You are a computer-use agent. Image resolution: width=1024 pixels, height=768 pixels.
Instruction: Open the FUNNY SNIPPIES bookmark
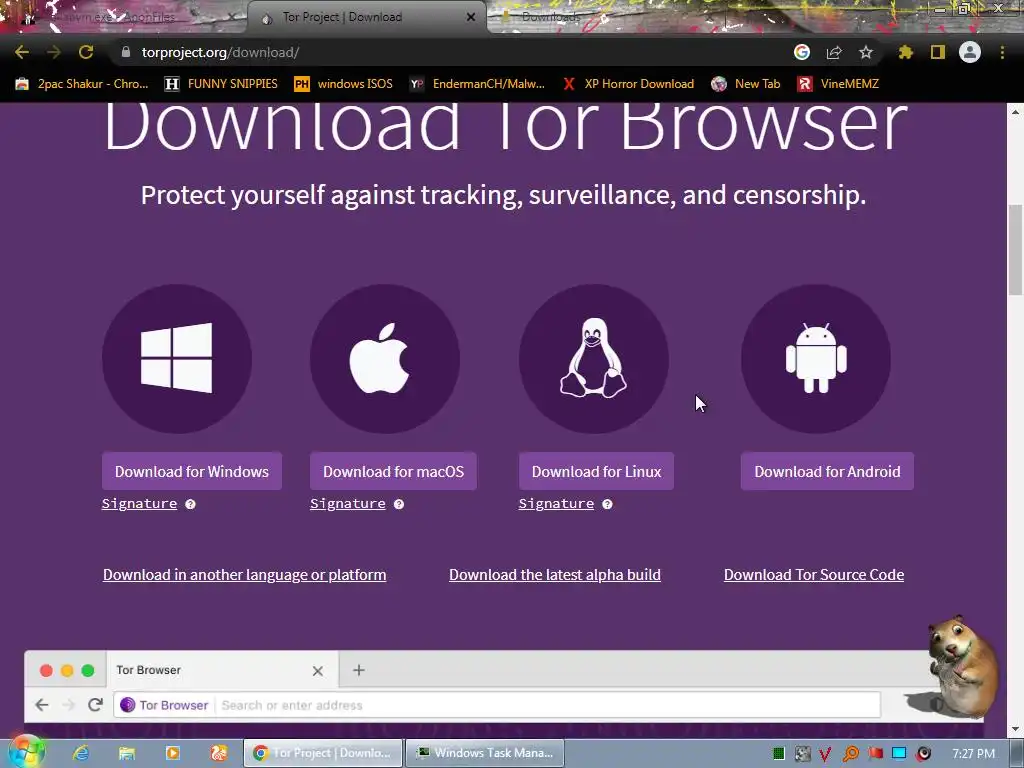pyautogui.click(x=221, y=84)
